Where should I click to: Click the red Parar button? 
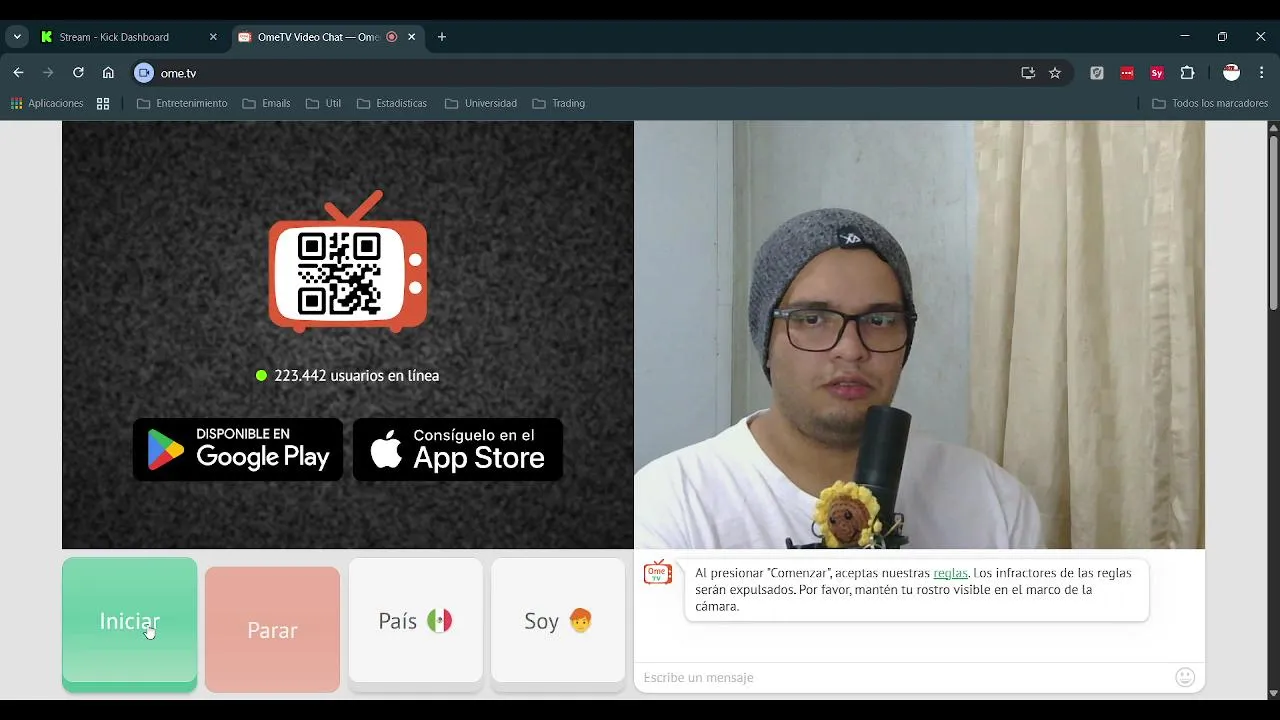[272, 630]
